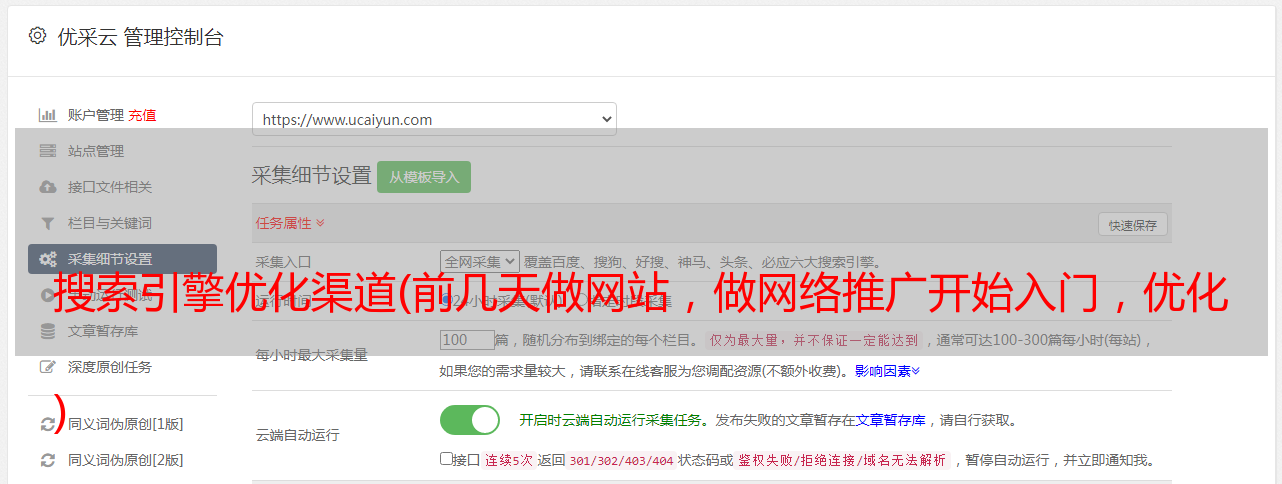
Task: Click the cloud upload icon for 接口文件相关
Action: (x=47, y=187)
